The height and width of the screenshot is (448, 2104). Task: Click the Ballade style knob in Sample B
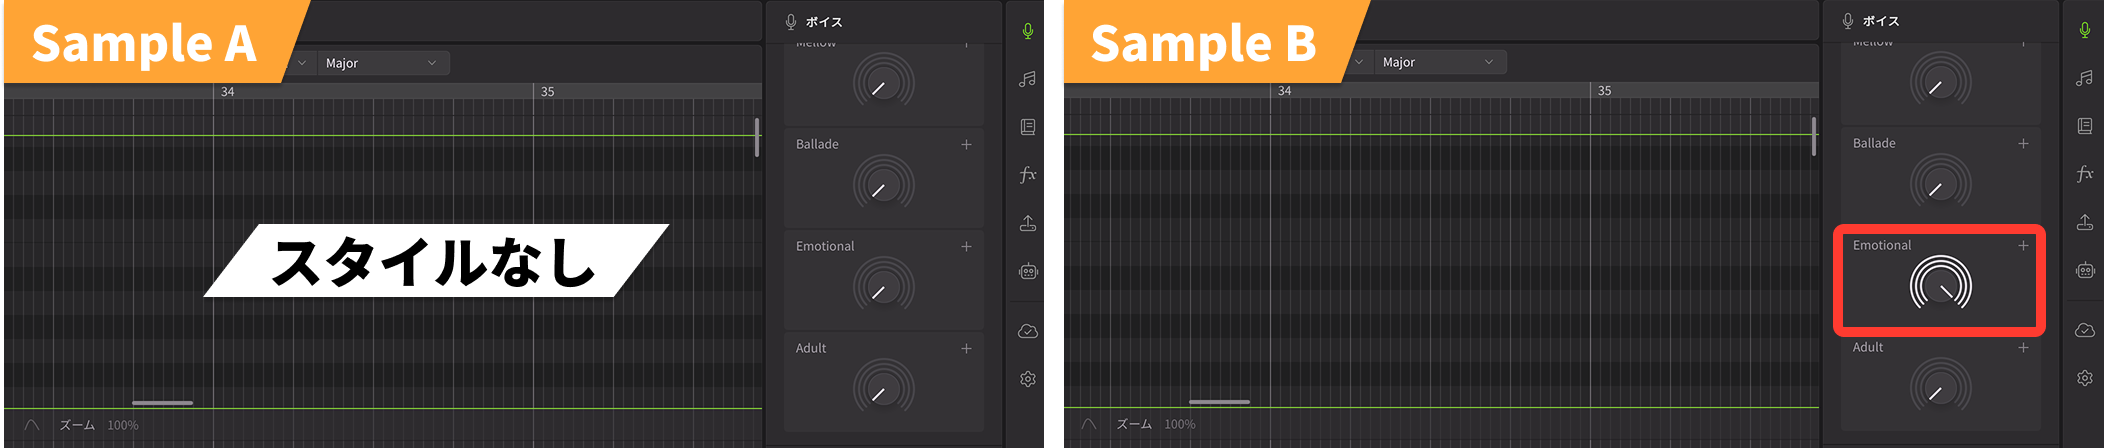(1940, 184)
